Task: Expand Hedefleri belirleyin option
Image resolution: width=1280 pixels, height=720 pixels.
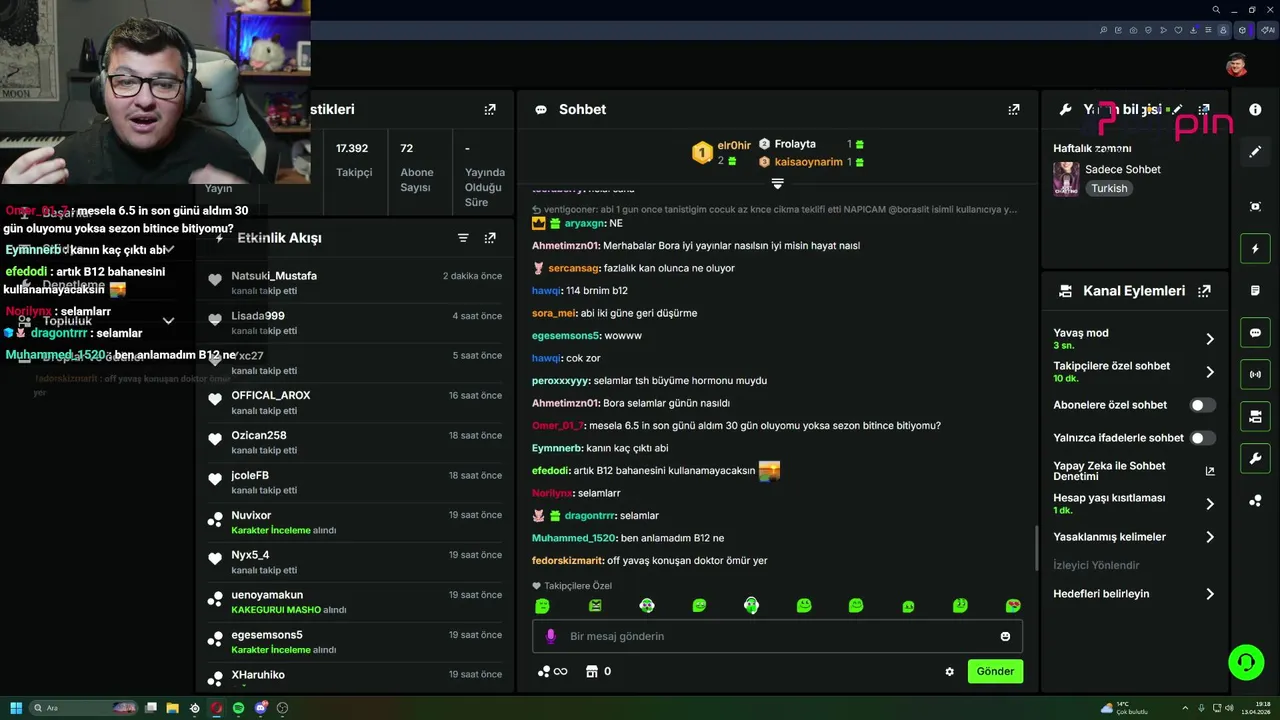Action: [x=1209, y=594]
